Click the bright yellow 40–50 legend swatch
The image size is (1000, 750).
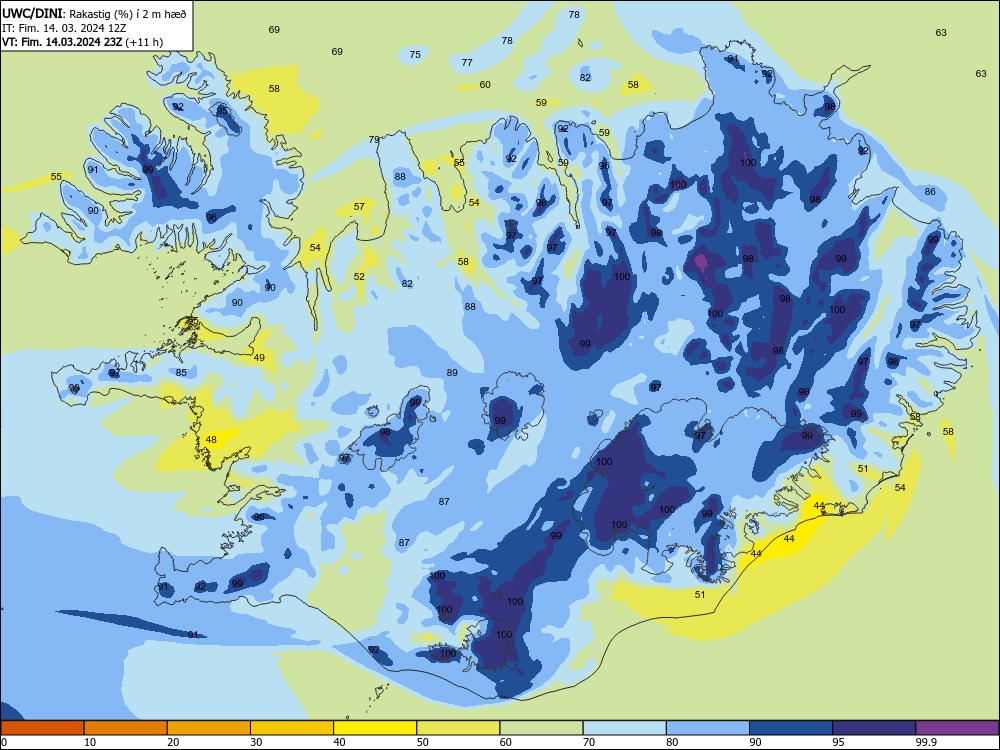pyautogui.click(x=375, y=728)
